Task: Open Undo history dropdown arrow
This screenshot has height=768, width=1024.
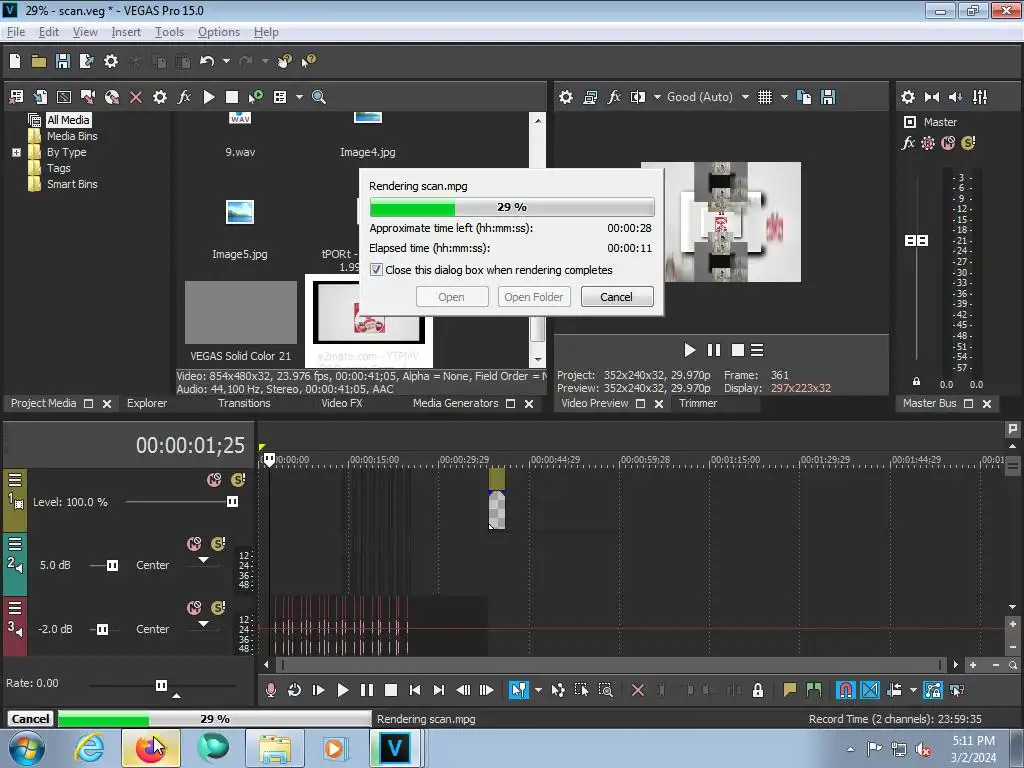Action: (226, 61)
